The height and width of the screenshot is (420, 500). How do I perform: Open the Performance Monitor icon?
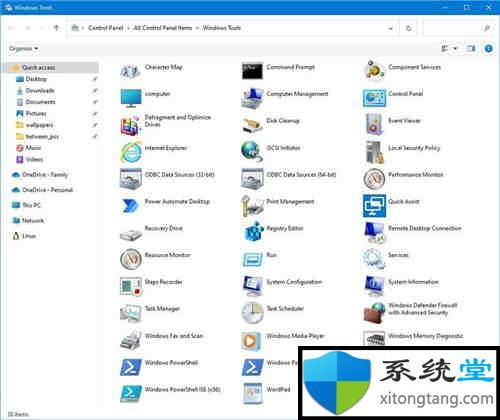pyautogui.click(x=374, y=178)
